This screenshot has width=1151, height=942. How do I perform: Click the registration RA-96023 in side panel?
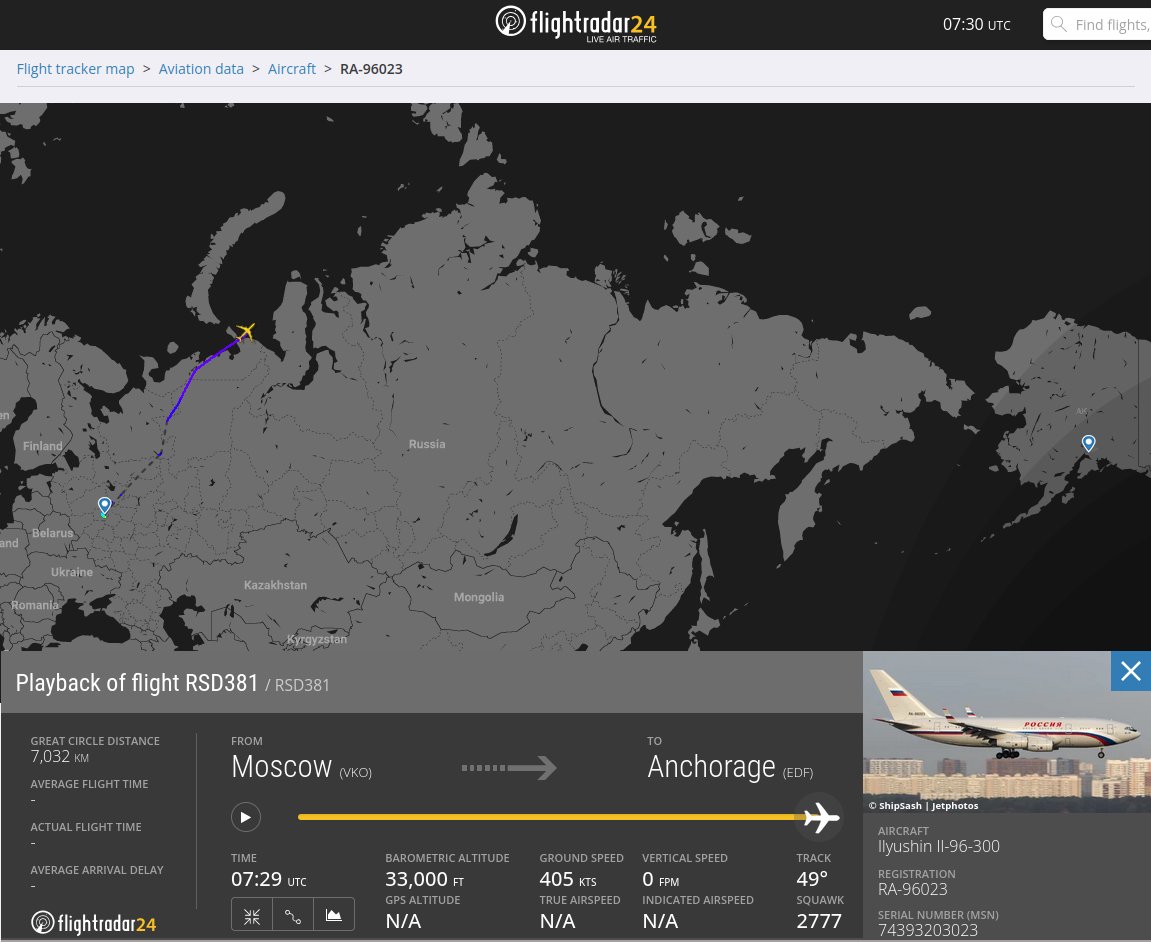click(x=912, y=889)
